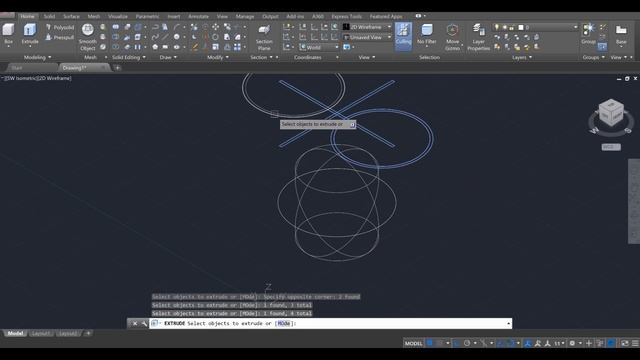Switch to the Parametric ribbon tab
This screenshot has width=640, height=360.
tap(147, 16)
